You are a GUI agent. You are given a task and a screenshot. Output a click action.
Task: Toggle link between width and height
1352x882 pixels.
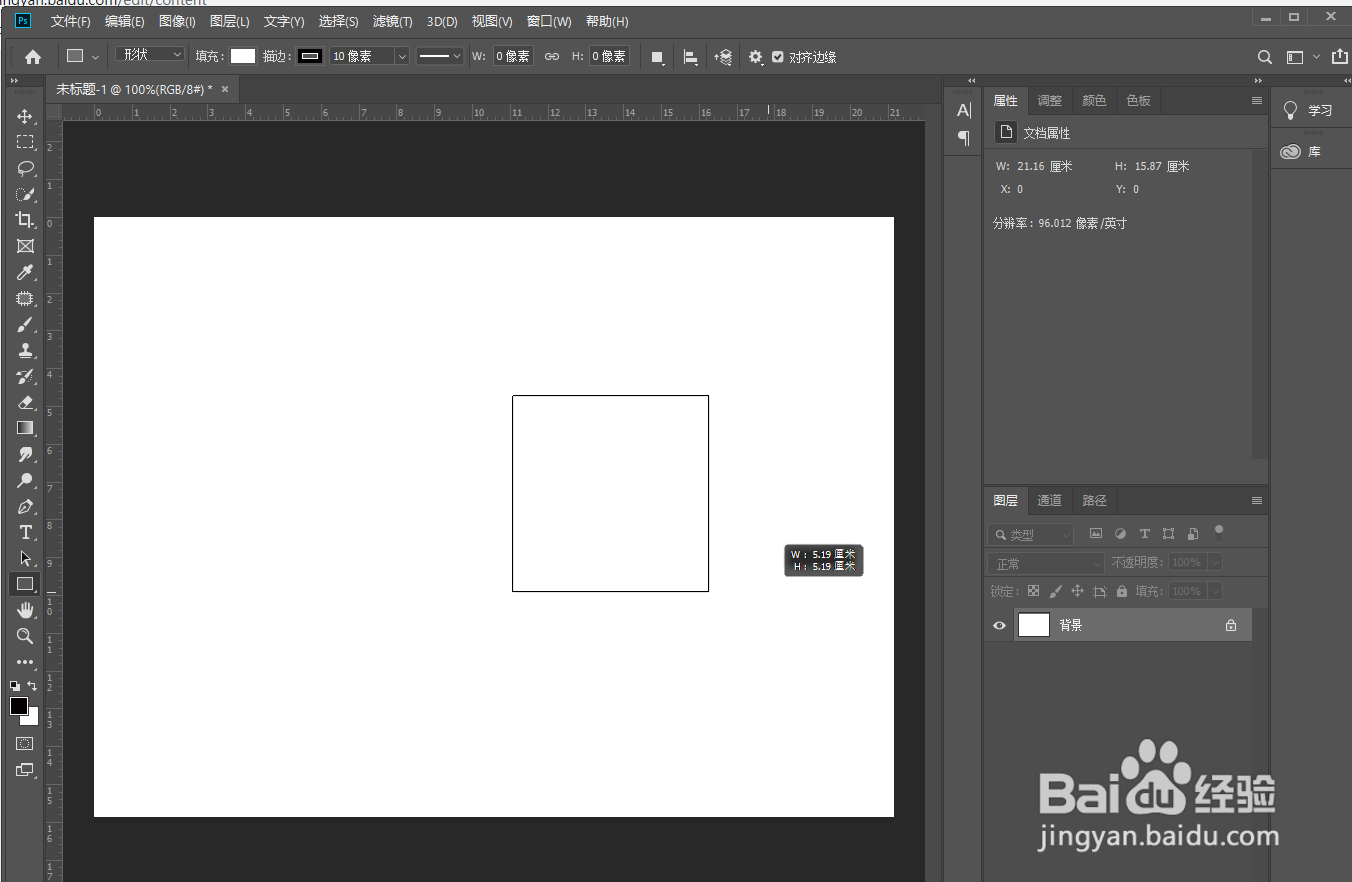(552, 57)
